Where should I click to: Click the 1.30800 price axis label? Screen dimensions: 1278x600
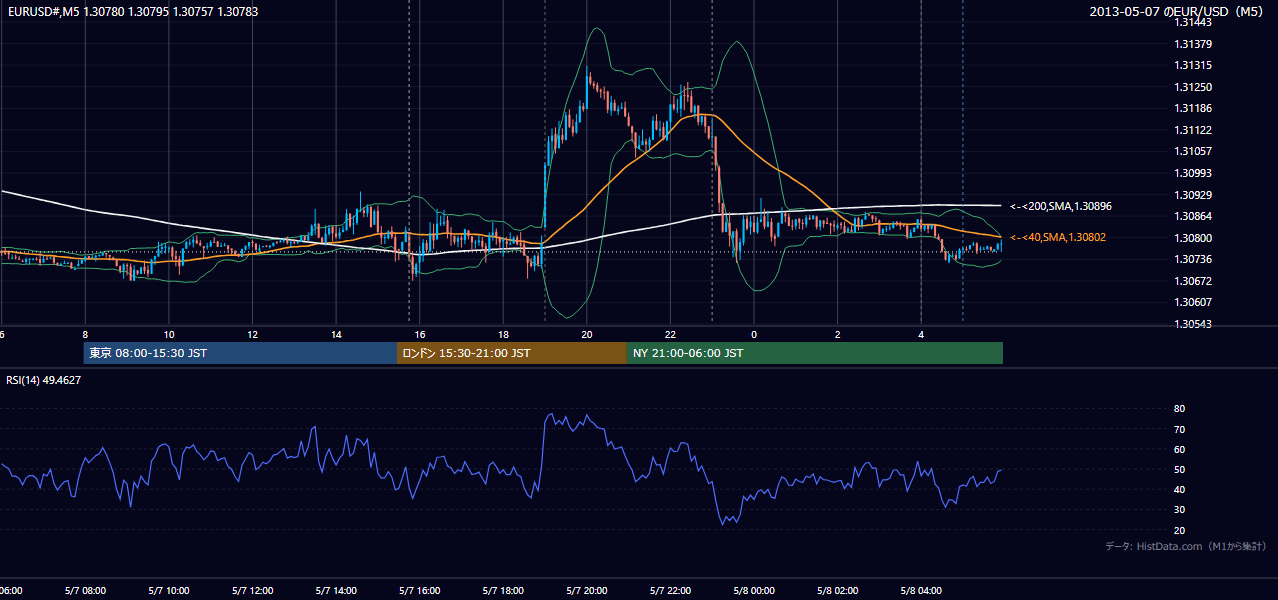1193,238
